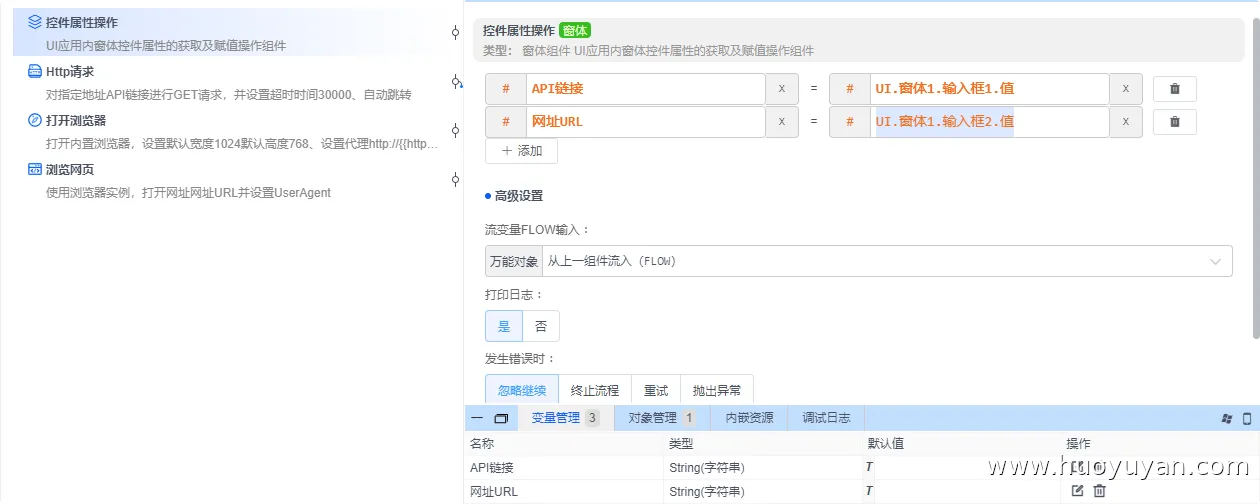Choose 忽略继续 on error
This screenshot has width=1260, height=504.
click(x=522, y=390)
